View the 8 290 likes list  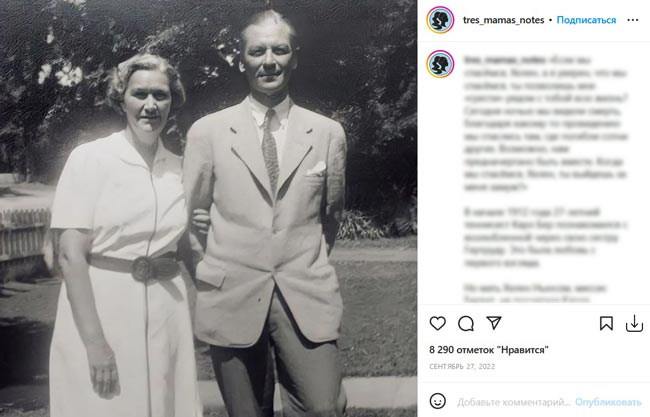pos(489,350)
